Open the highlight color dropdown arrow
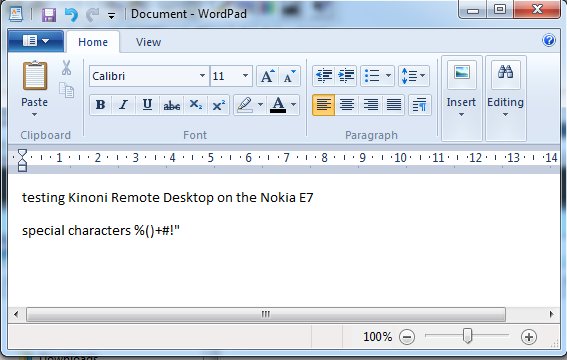This screenshot has height=360, width=567. [260, 105]
